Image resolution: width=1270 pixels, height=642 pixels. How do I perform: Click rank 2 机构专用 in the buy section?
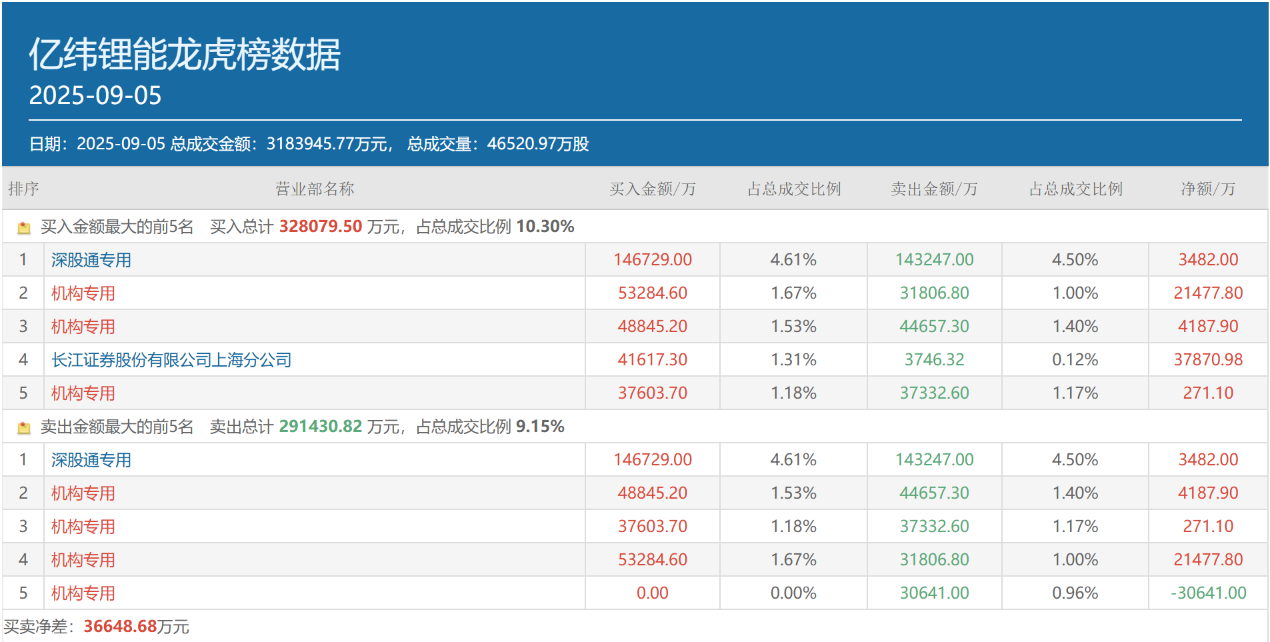pos(83,293)
